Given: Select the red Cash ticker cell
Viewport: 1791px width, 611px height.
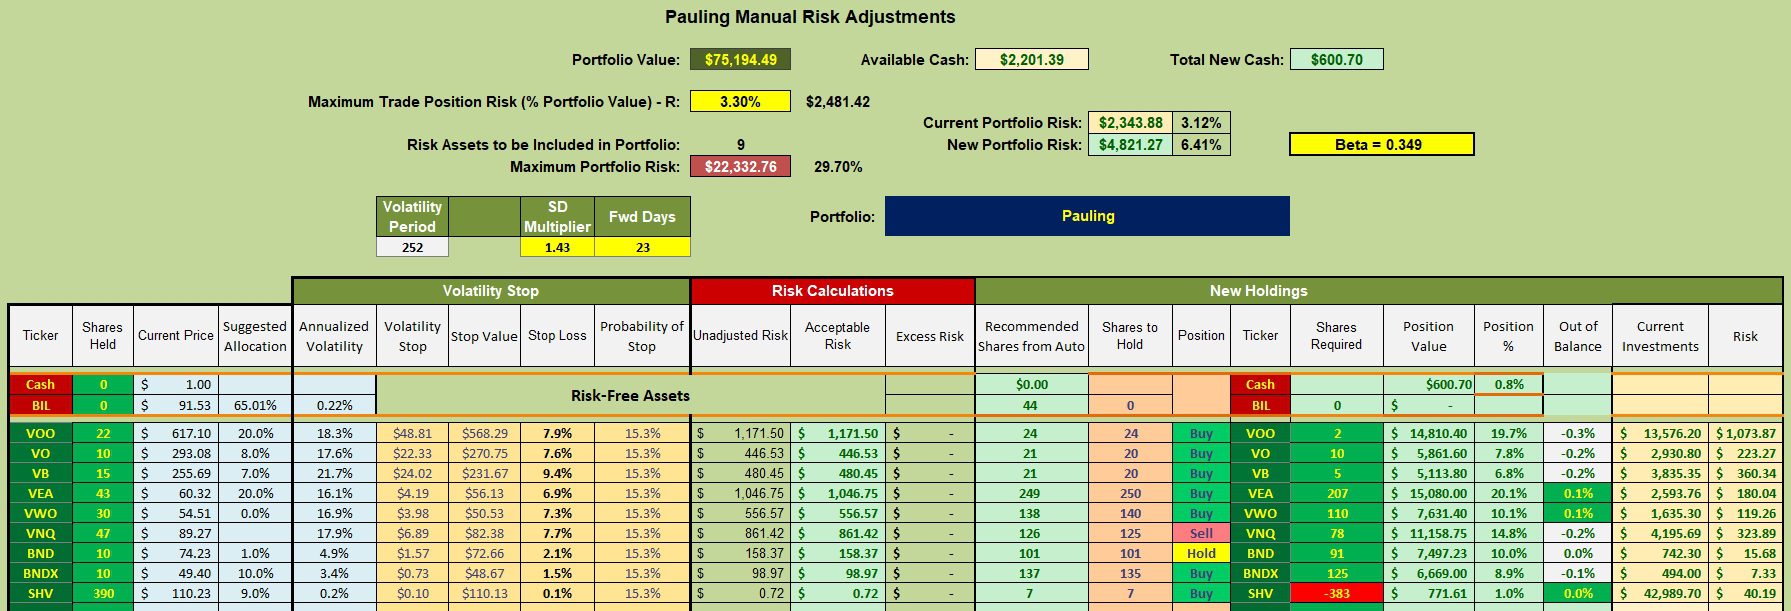Looking at the screenshot, I should tap(40, 385).
